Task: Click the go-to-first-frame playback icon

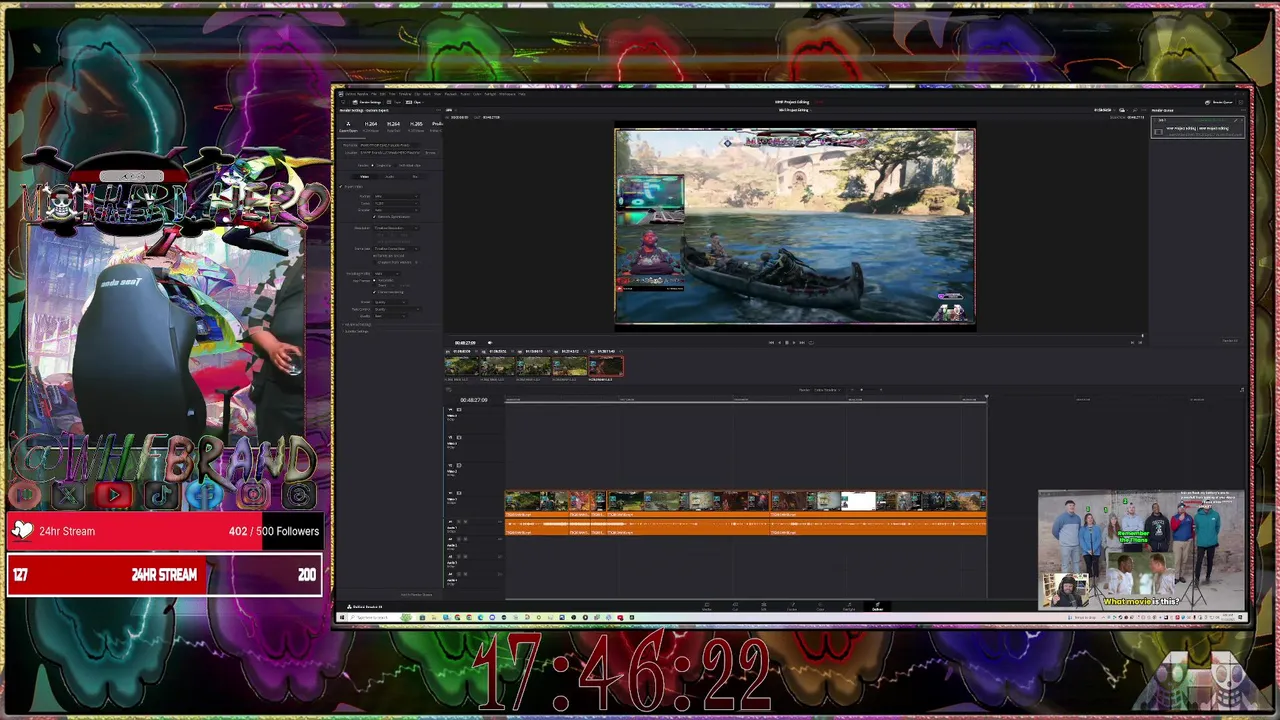Action: point(772,342)
